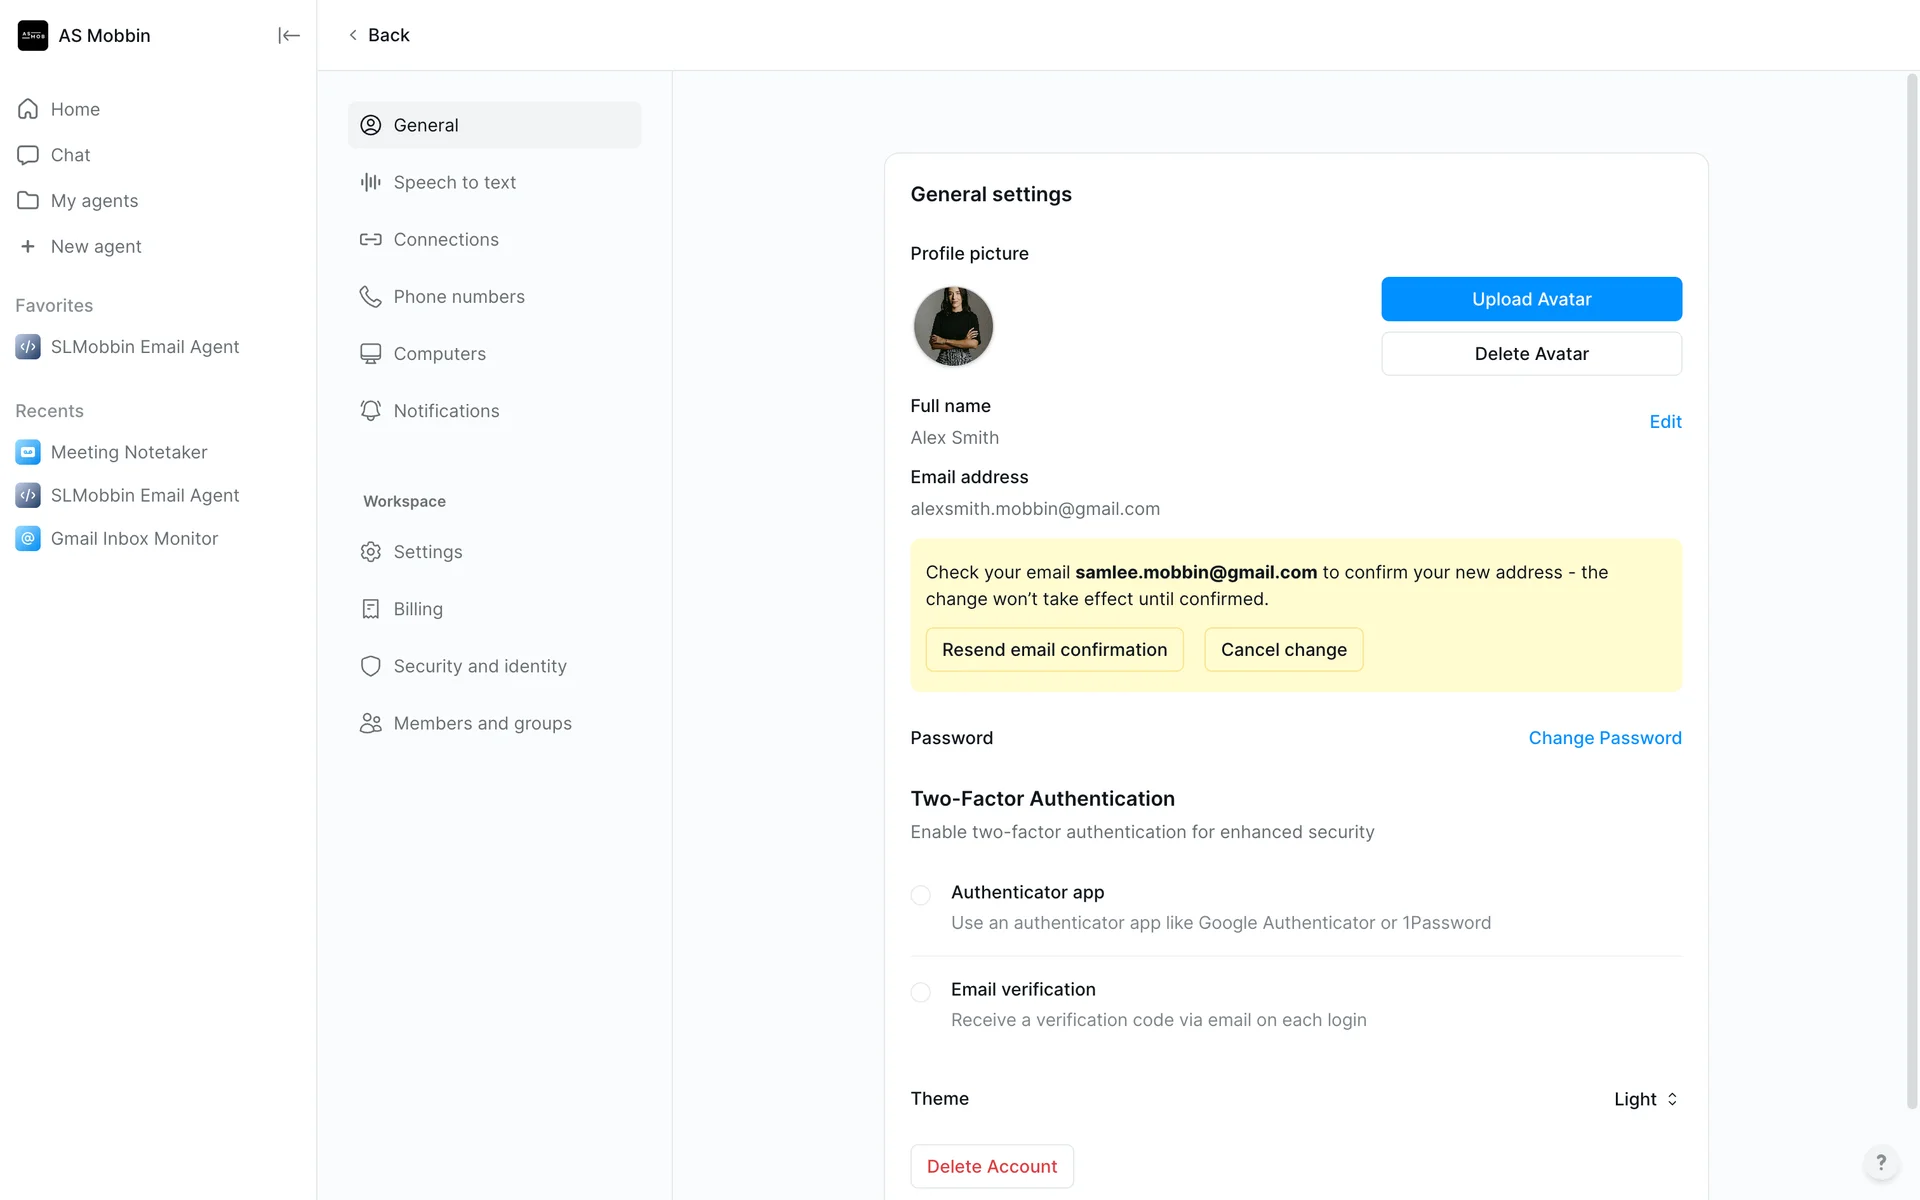This screenshot has width=1920, height=1200.
Task: Go back using the Back chevron
Action: pyautogui.click(x=354, y=35)
